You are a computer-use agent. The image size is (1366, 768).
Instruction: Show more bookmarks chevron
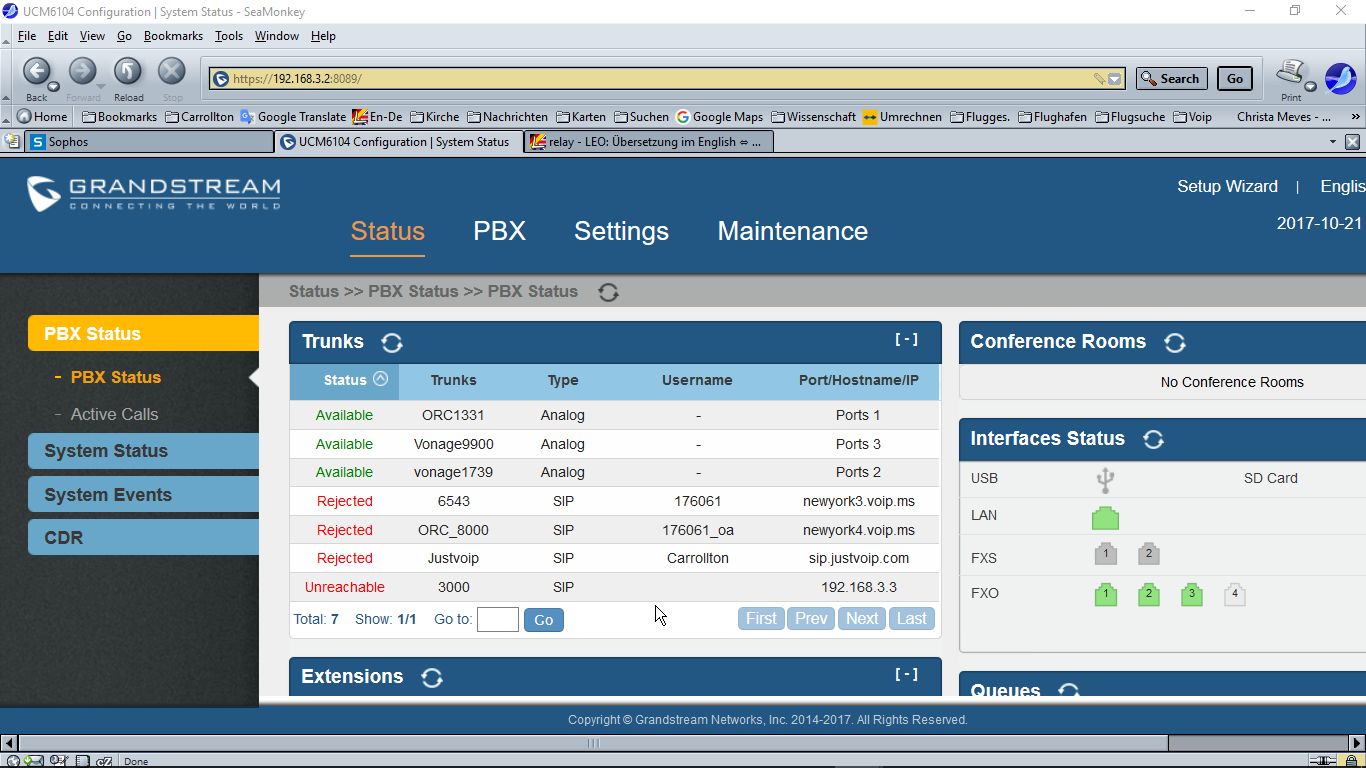pyautogui.click(x=1356, y=117)
